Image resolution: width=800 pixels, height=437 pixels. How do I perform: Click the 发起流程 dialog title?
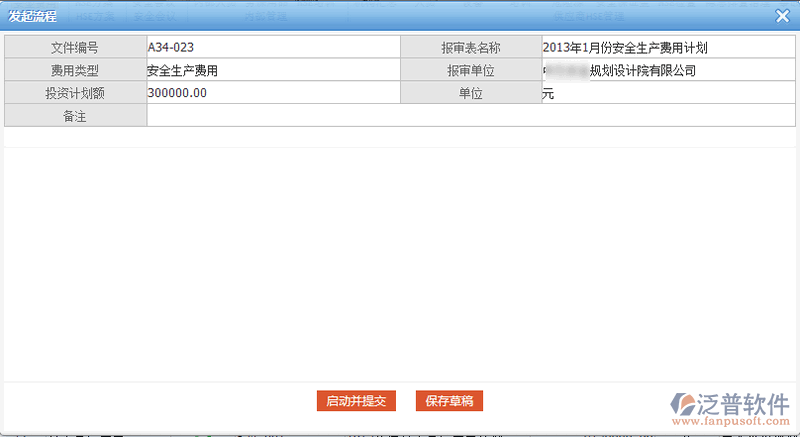[x=33, y=16]
